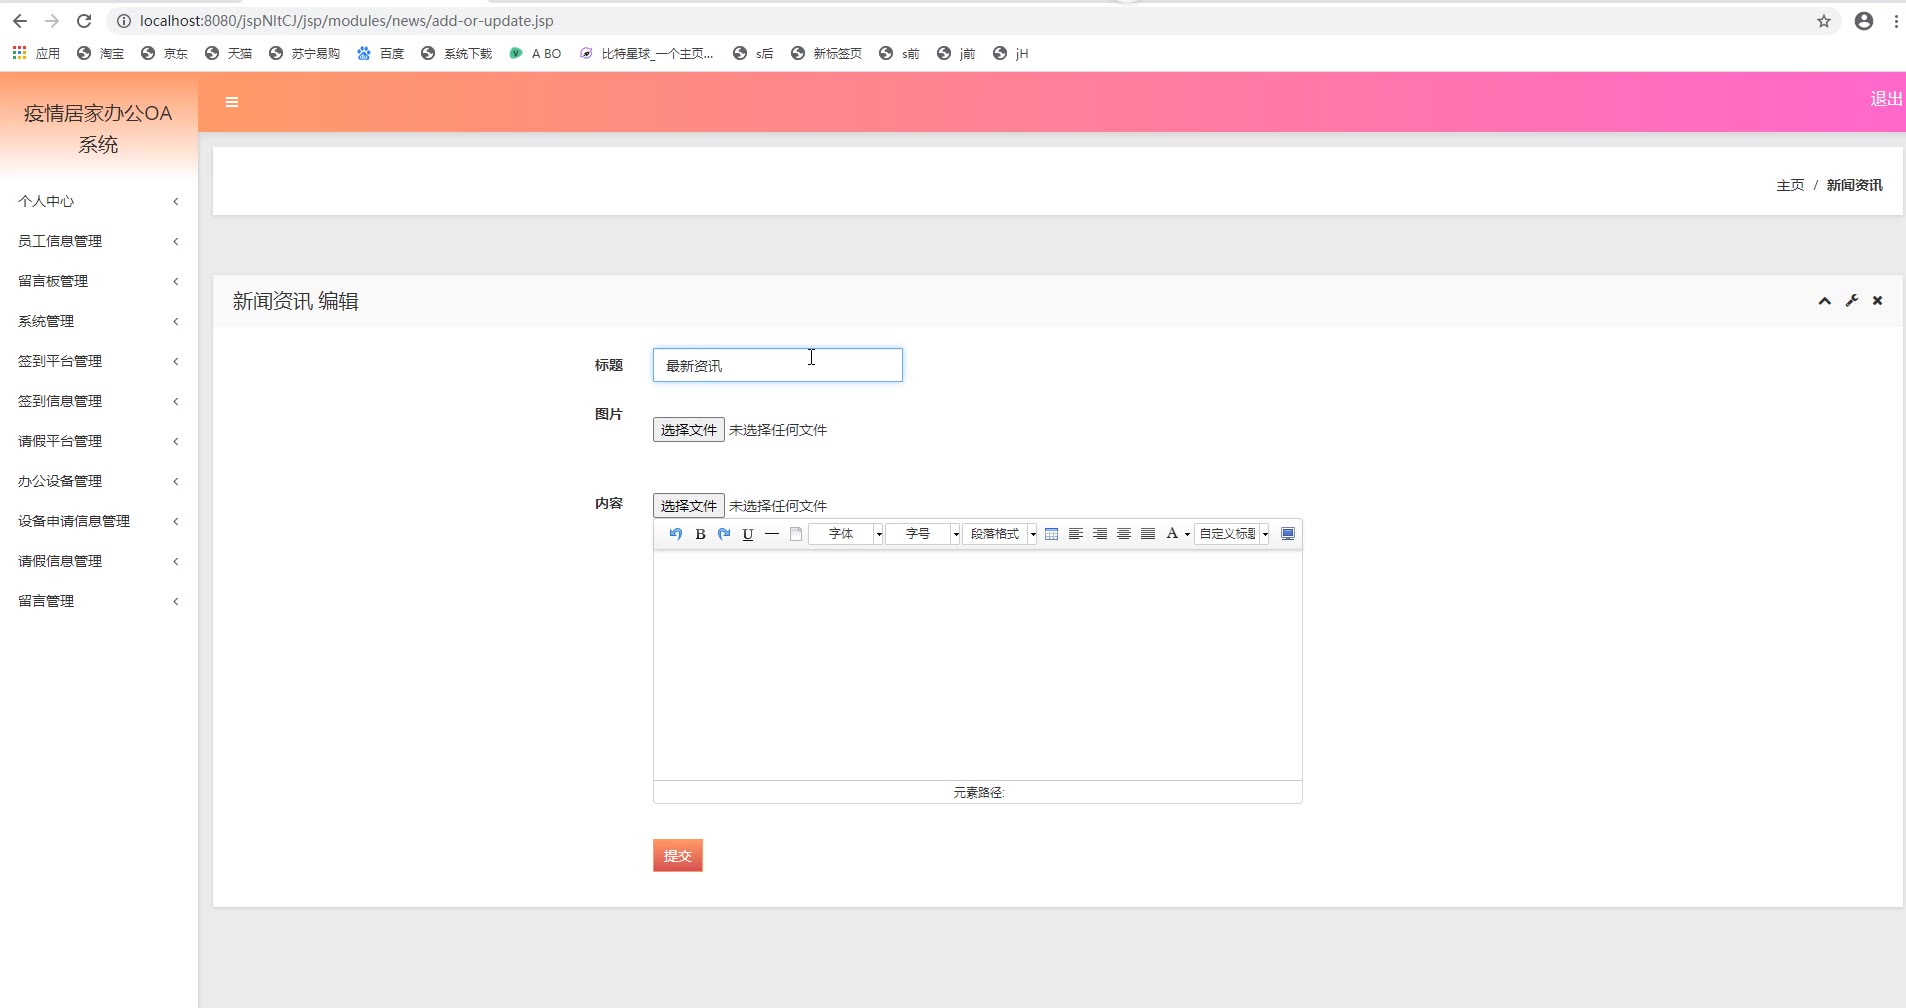Click the font color A icon
This screenshot has height=1008, width=1906.
tap(1172, 534)
